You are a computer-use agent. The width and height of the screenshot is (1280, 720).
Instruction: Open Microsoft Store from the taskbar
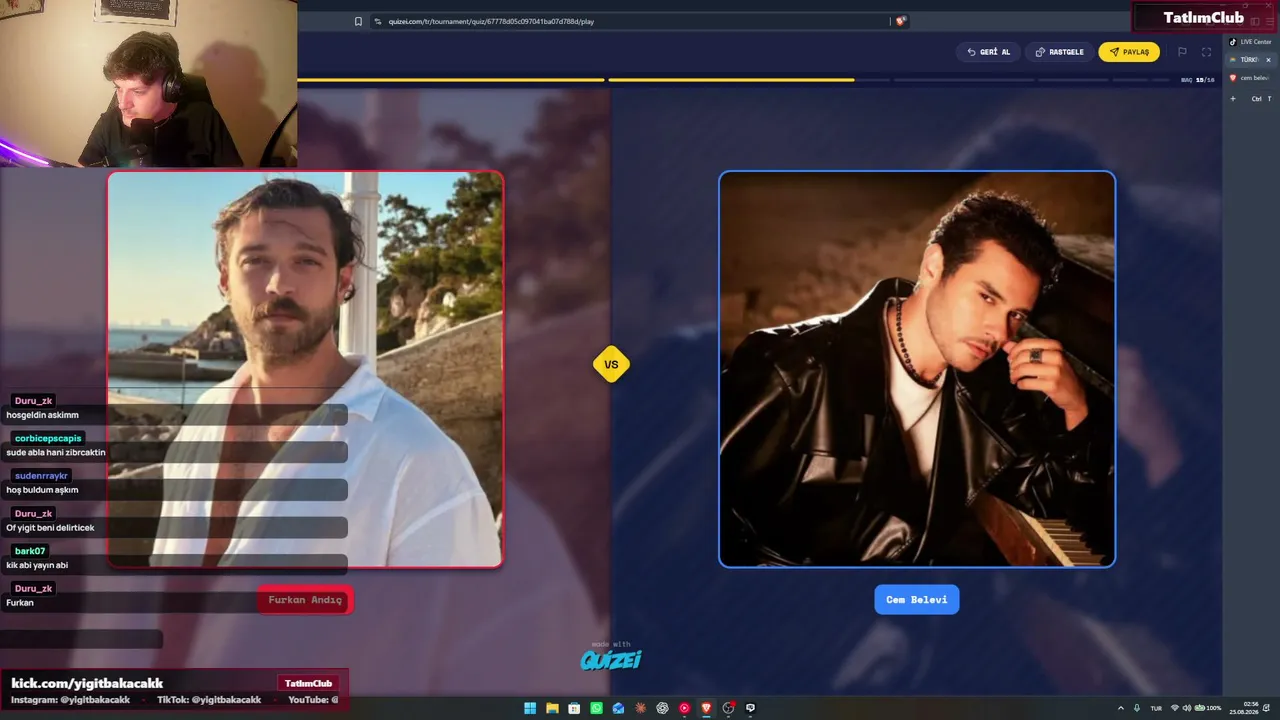point(574,708)
